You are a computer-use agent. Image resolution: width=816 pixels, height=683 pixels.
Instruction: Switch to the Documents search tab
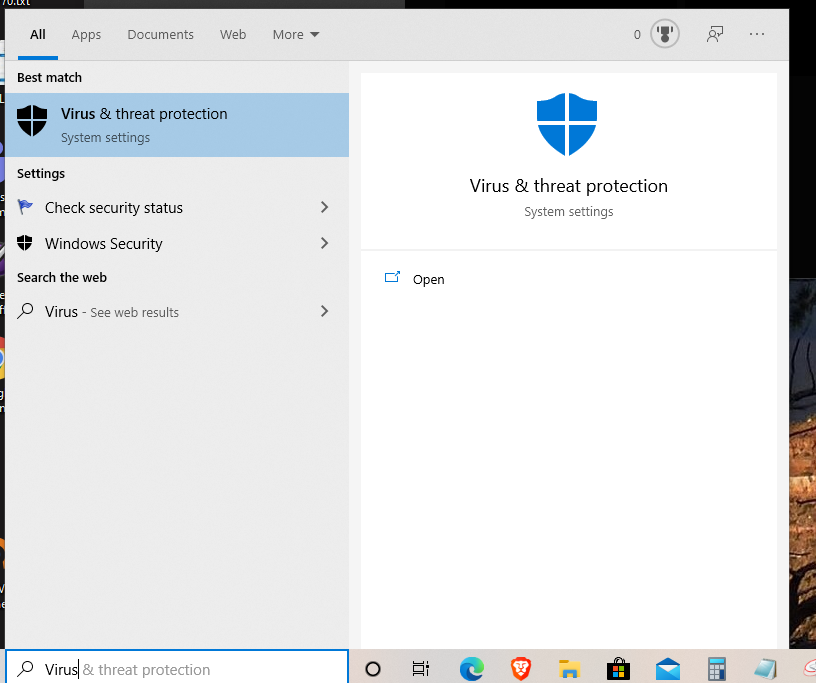[x=160, y=34]
